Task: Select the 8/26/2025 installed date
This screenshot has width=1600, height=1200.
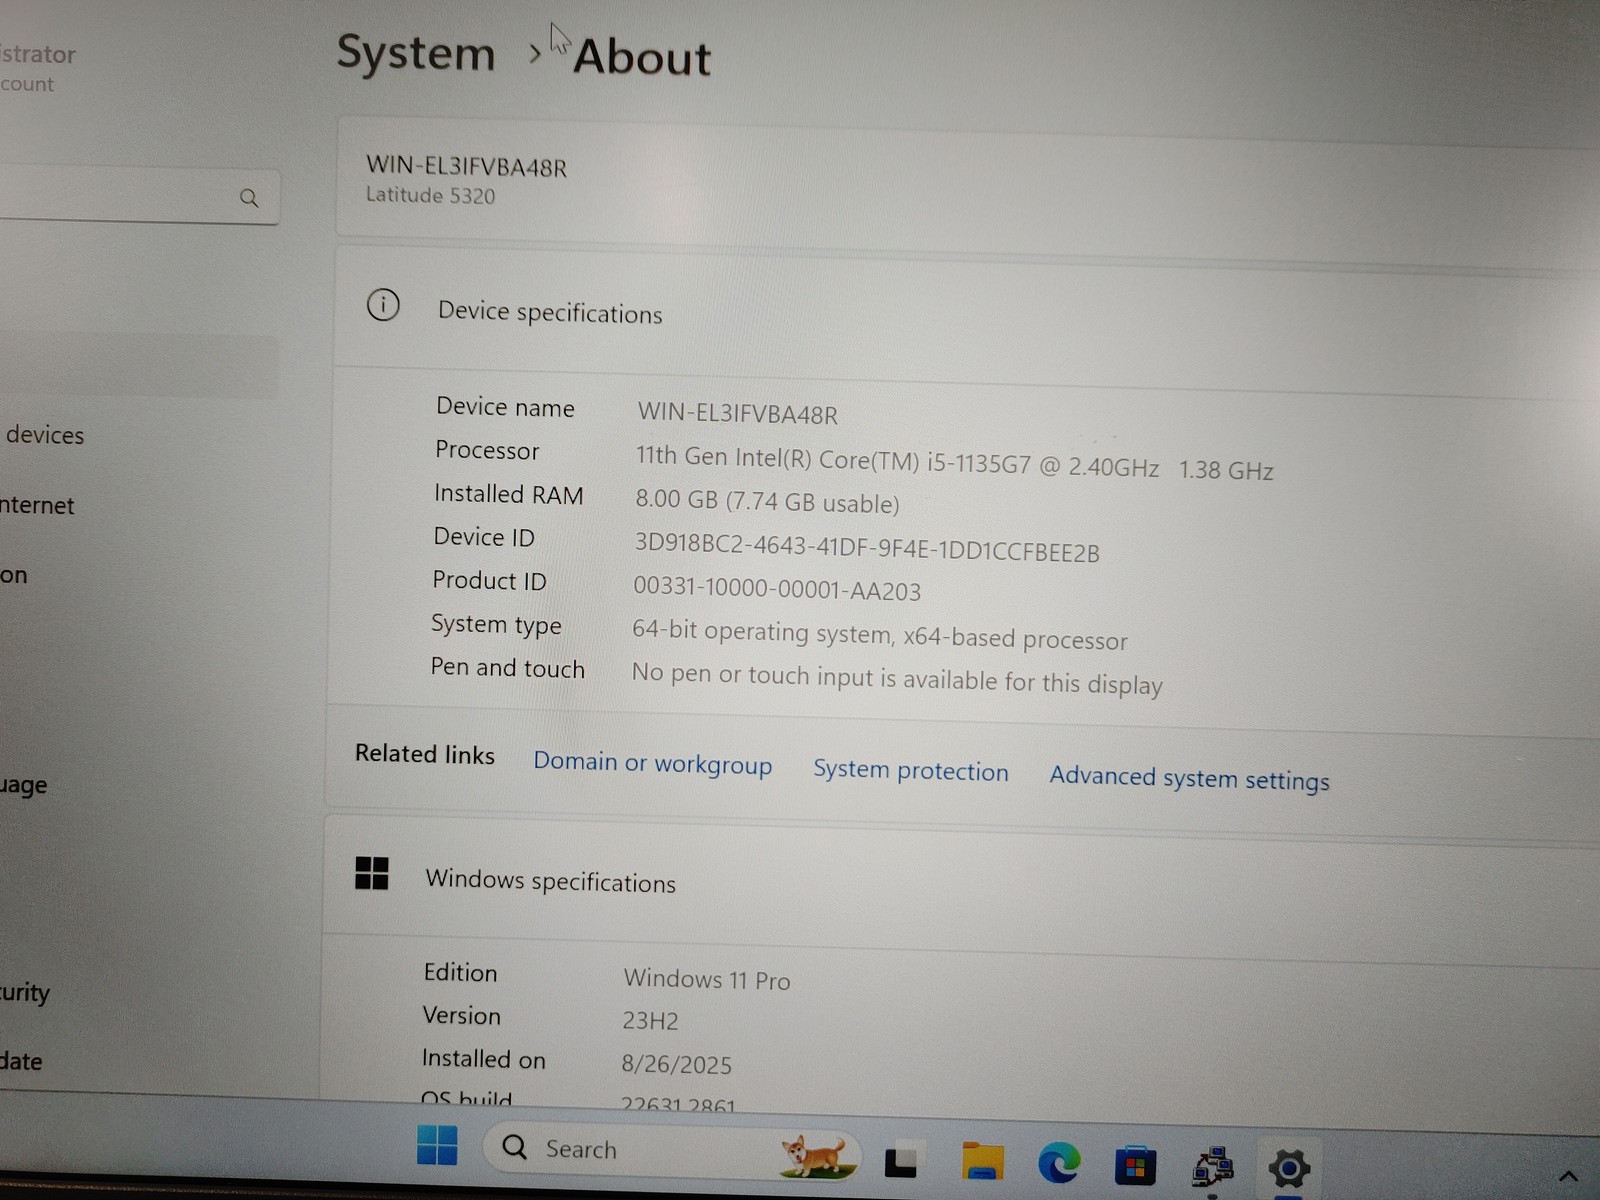Action: tap(676, 1064)
